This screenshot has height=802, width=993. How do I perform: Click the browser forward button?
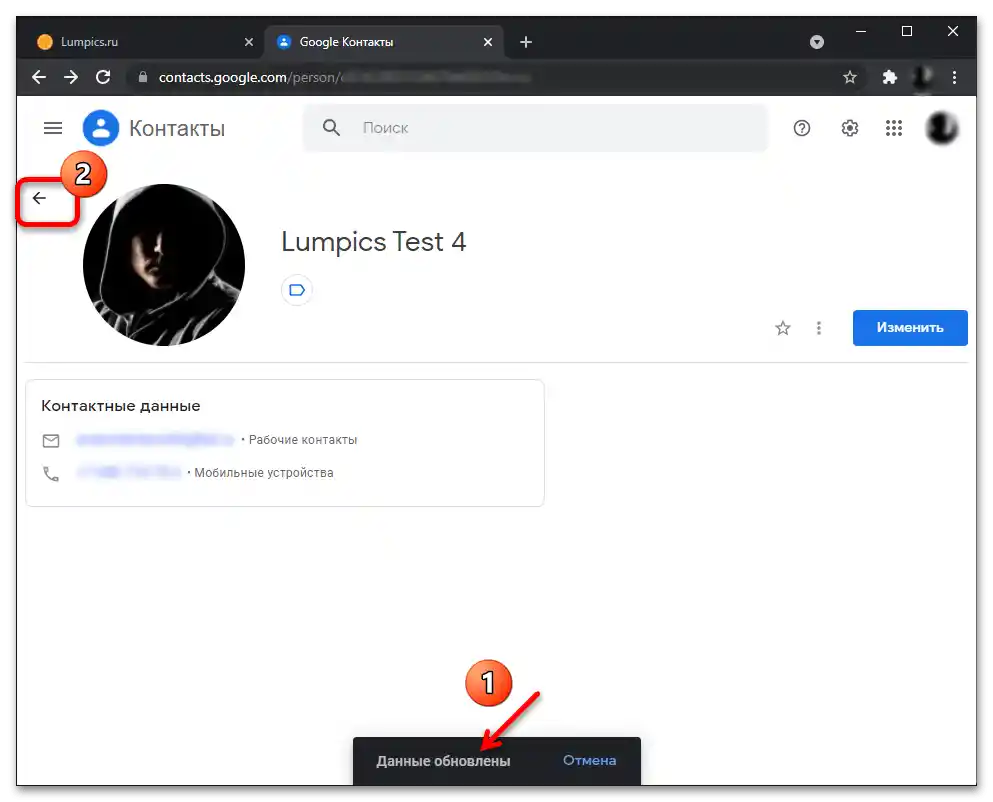[x=71, y=77]
